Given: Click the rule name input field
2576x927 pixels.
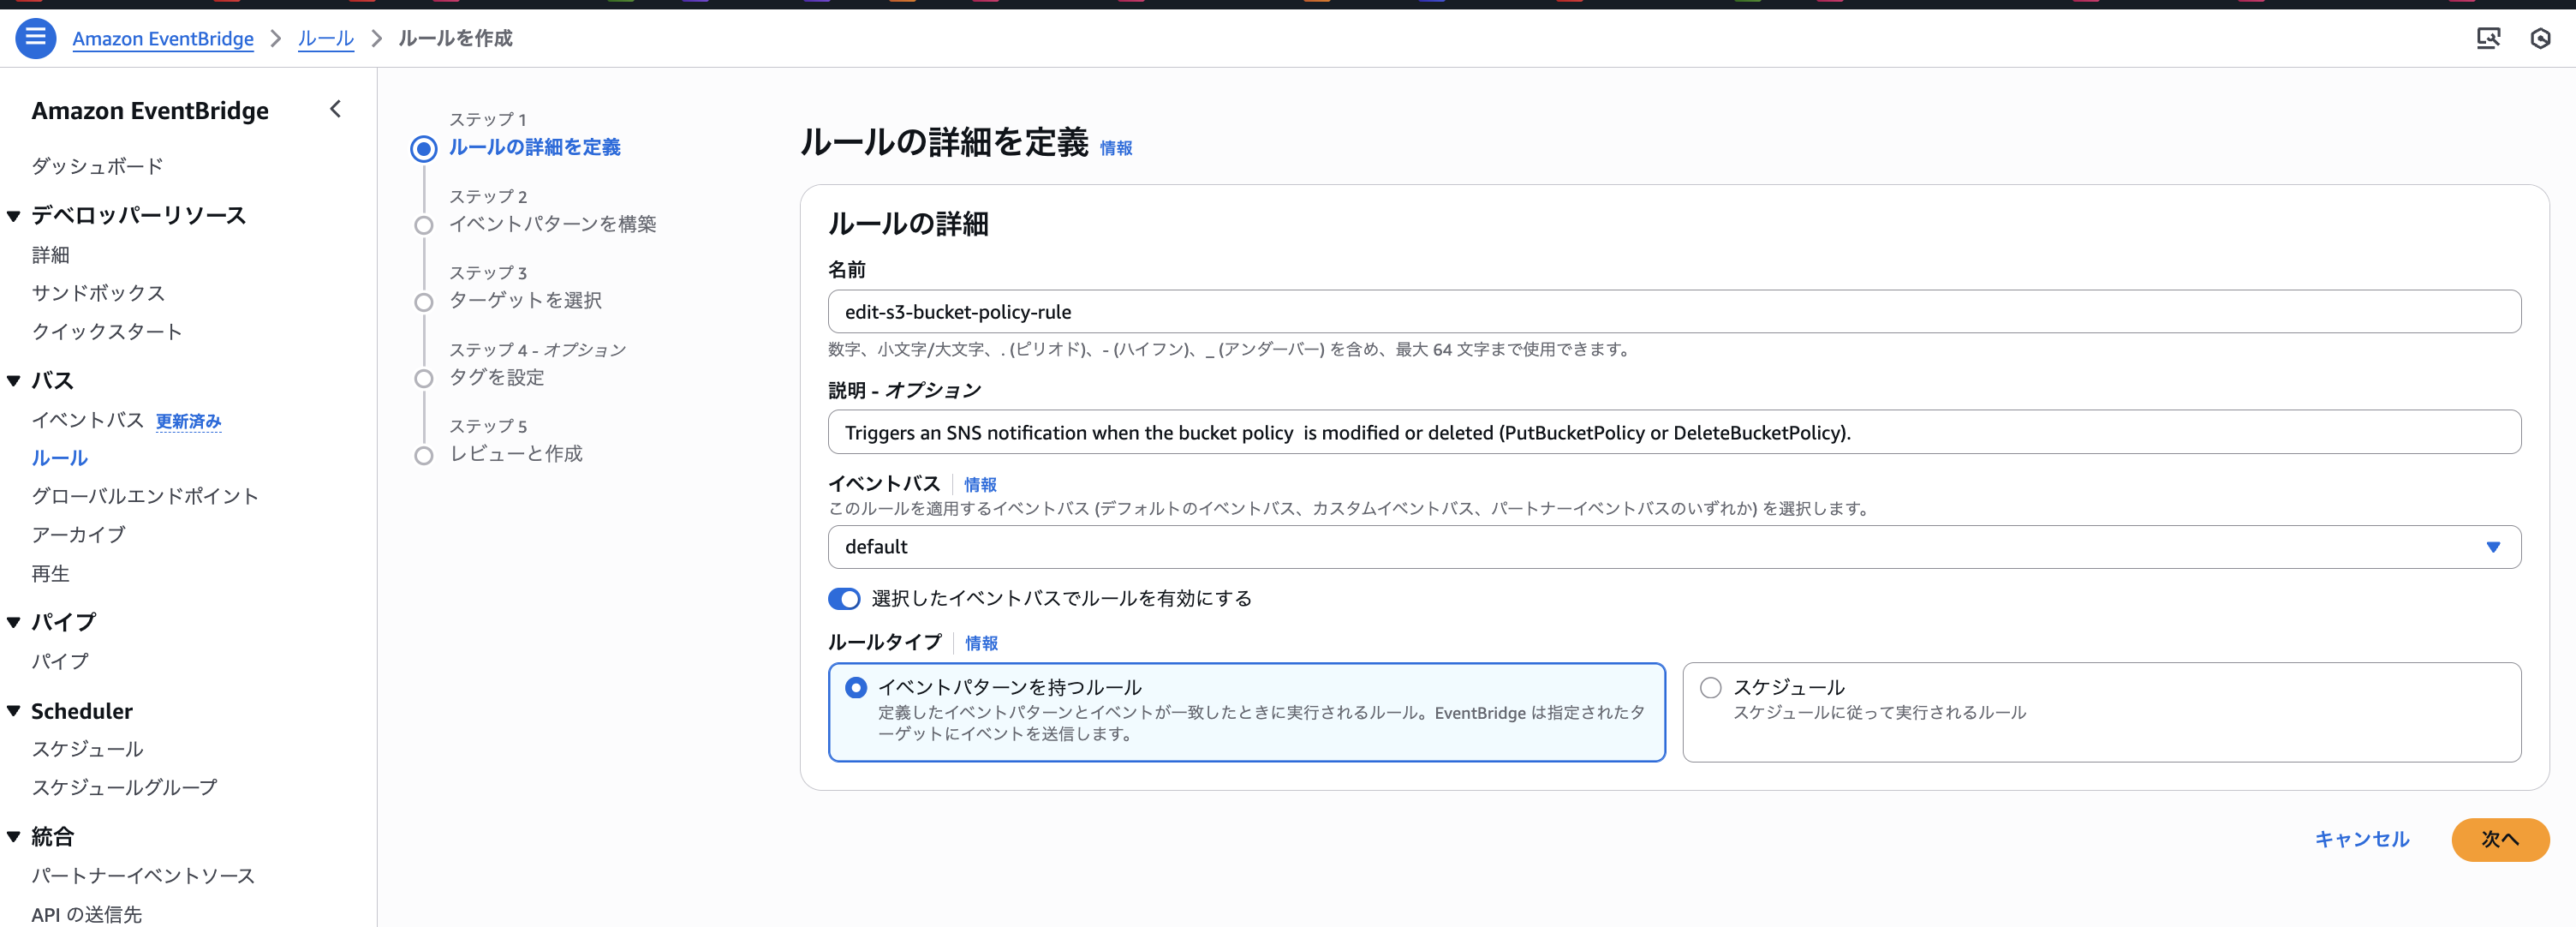Looking at the screenshot, I should [1673, 312].
